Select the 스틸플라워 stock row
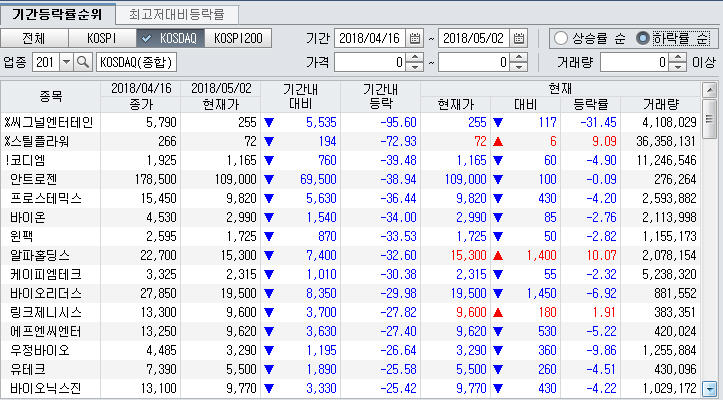Viewport: 723px width, 400px height. click(x=350, y=141)
